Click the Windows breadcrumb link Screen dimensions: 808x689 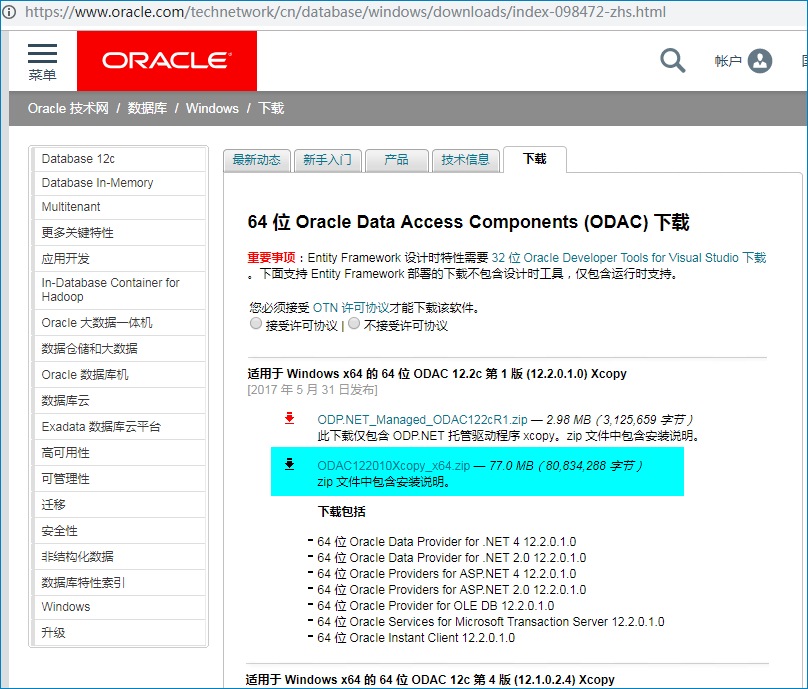coord(212,108)
